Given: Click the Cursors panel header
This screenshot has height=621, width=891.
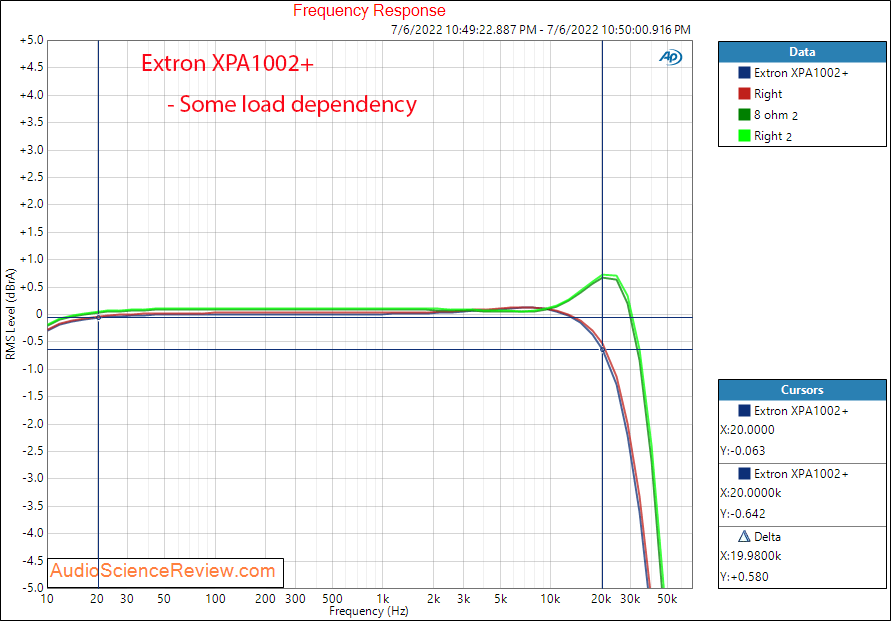Looking at the screenshot, I should tap(802, 390).
